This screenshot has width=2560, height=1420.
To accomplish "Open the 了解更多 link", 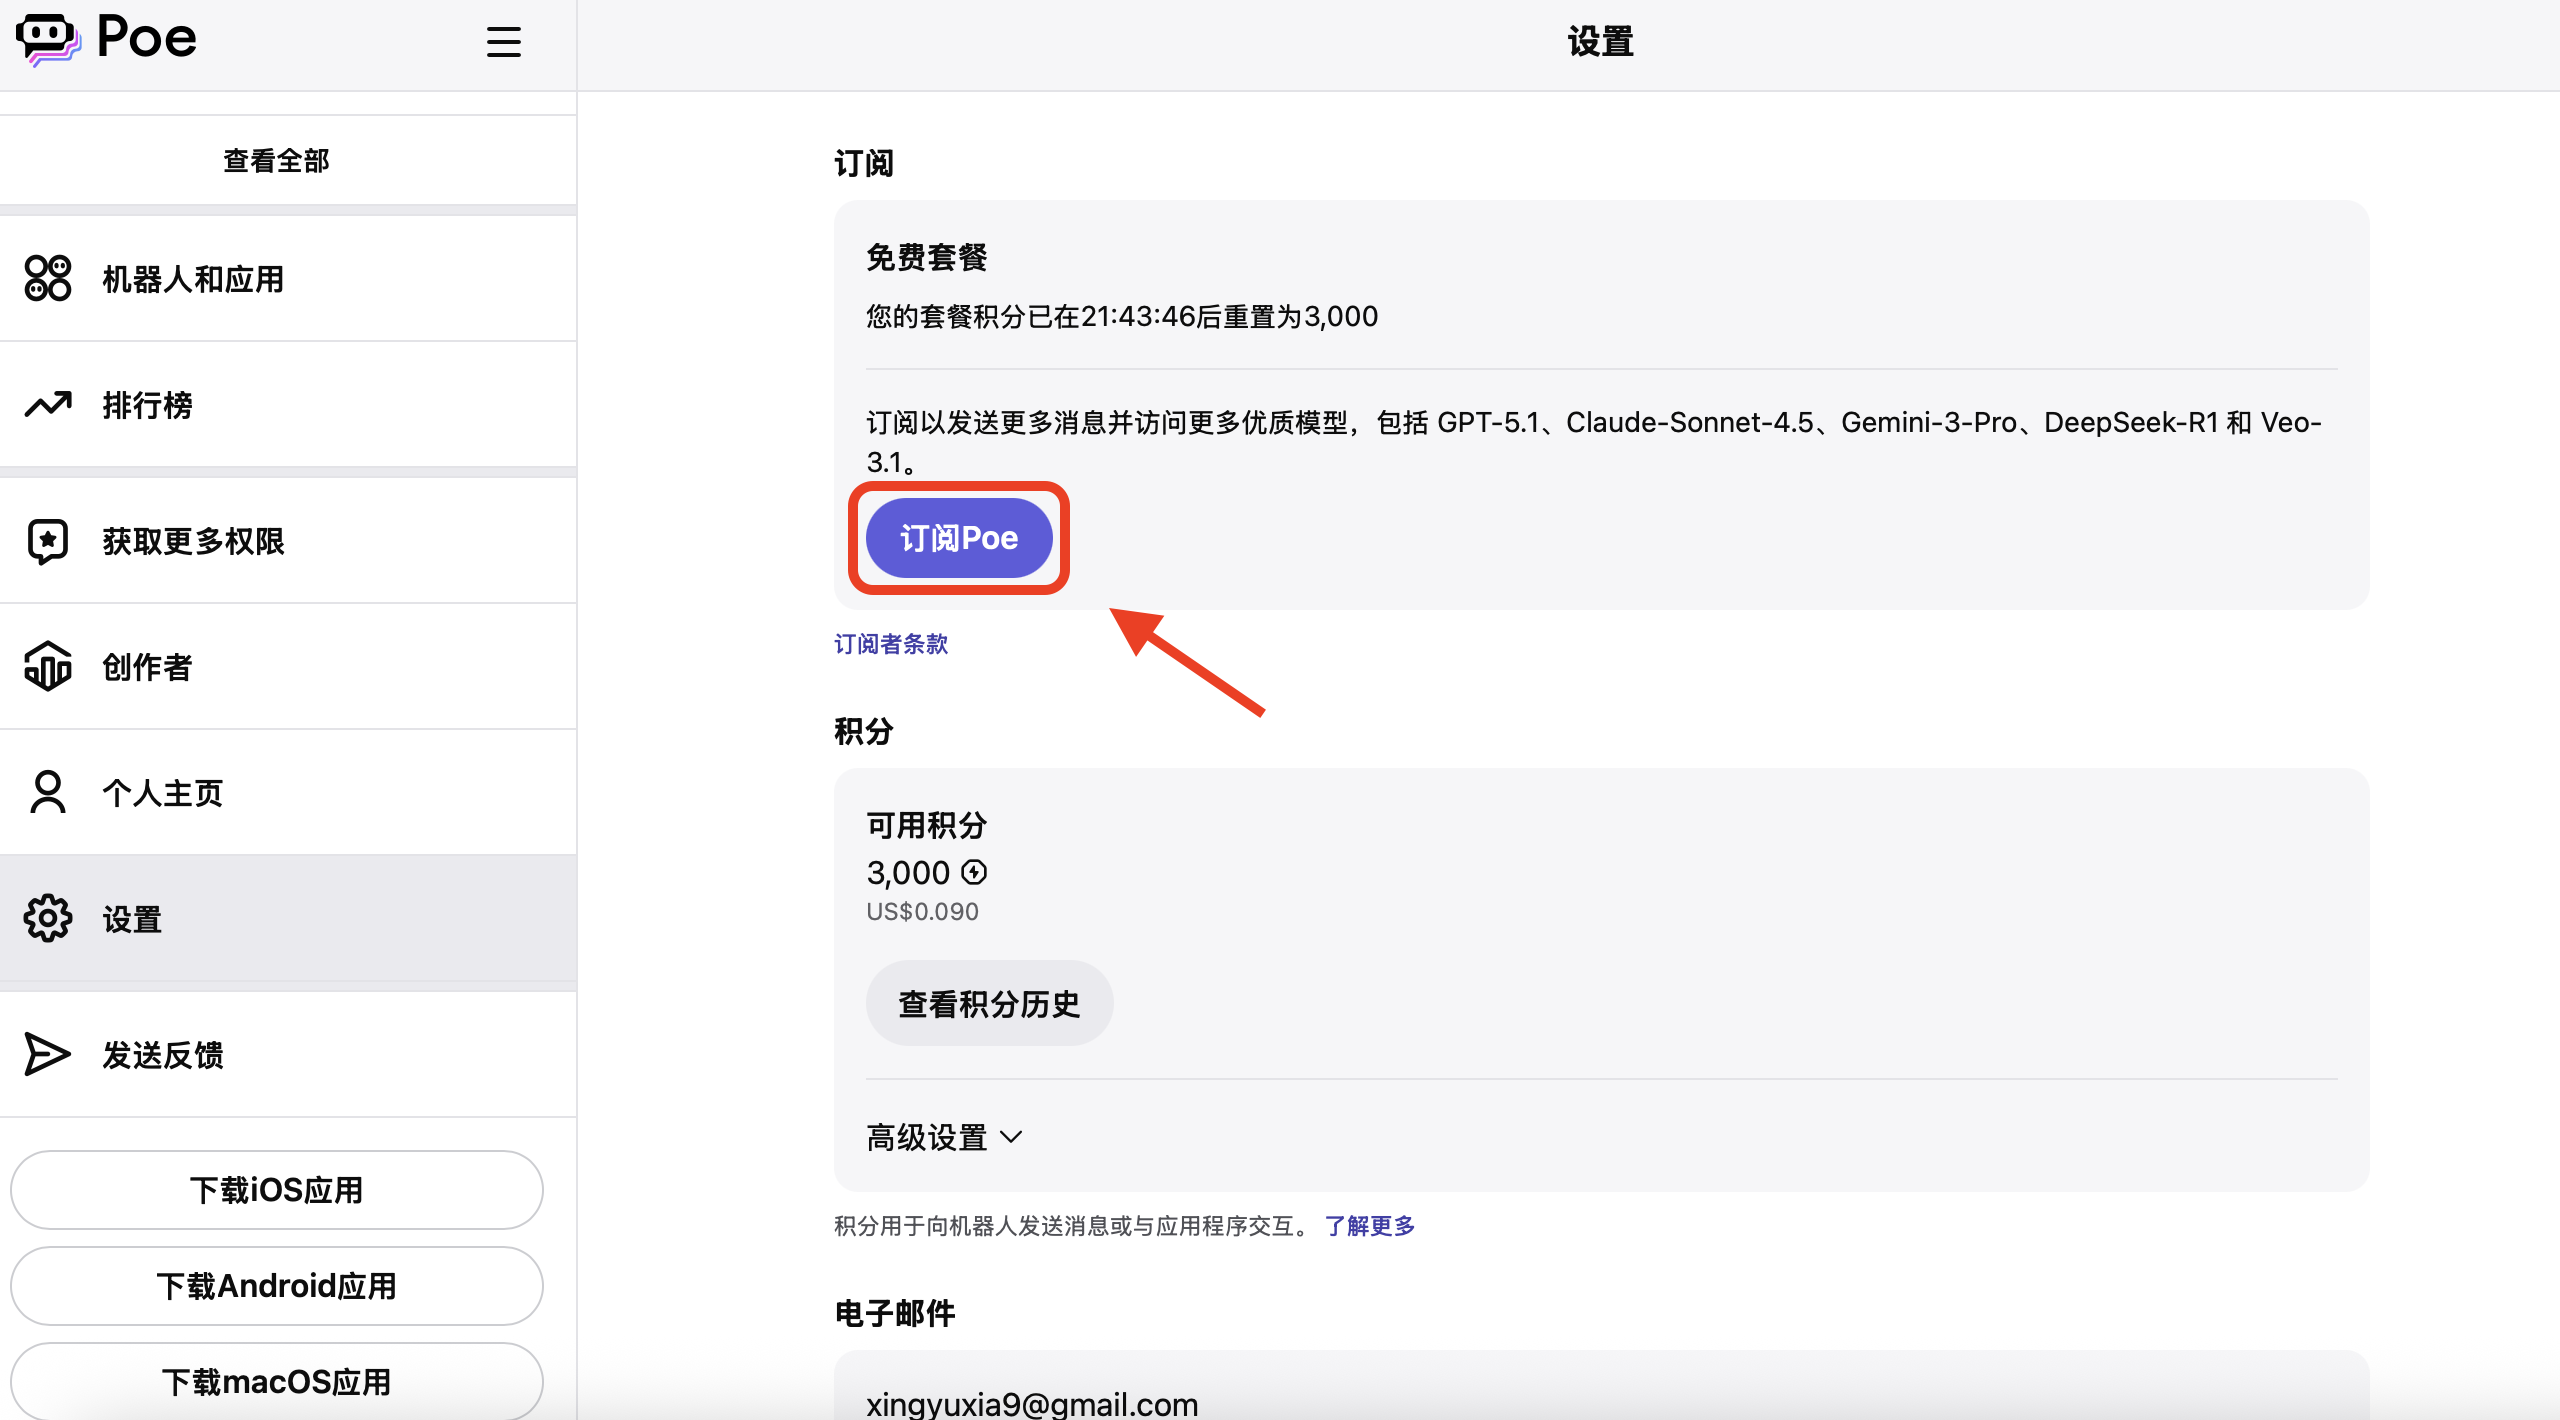I will 1369,1226.
